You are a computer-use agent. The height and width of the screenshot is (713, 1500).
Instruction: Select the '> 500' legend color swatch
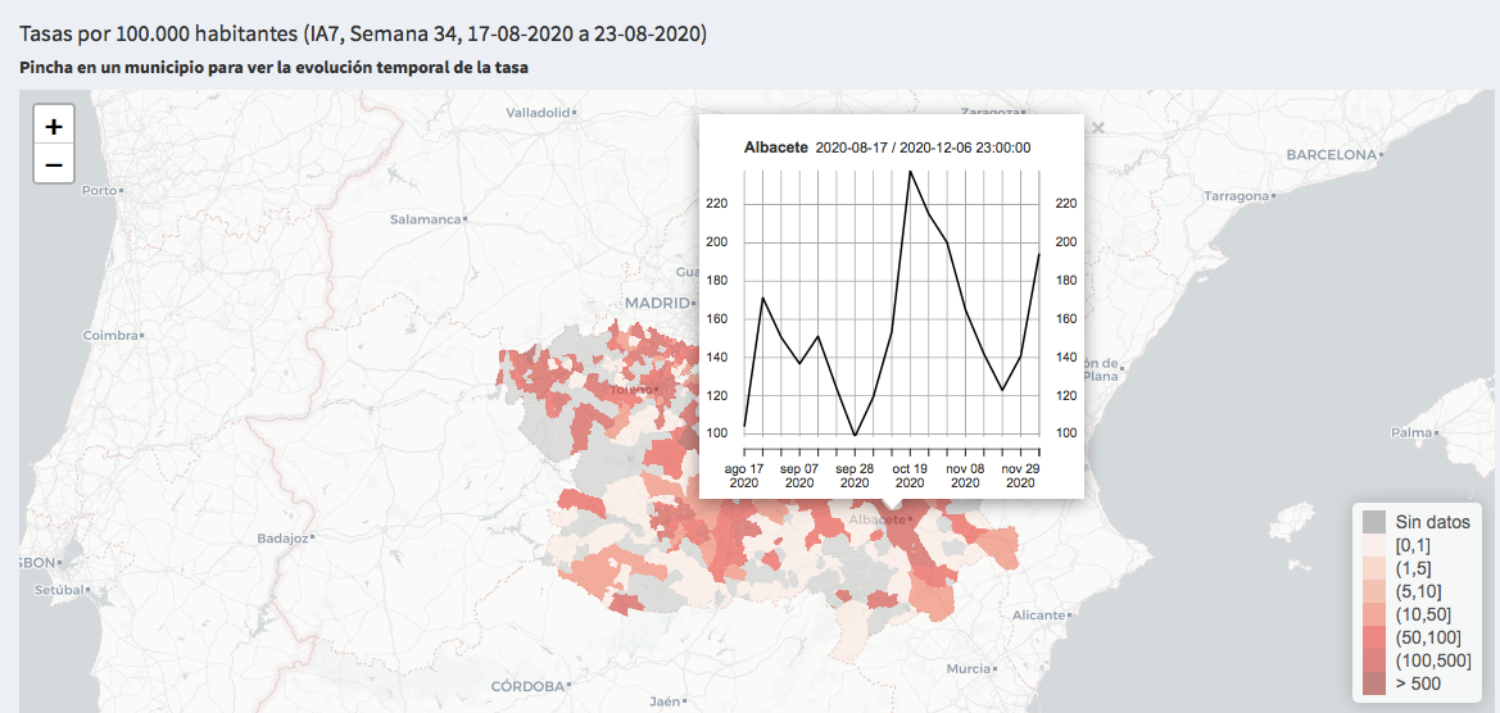coord(1374,684)
